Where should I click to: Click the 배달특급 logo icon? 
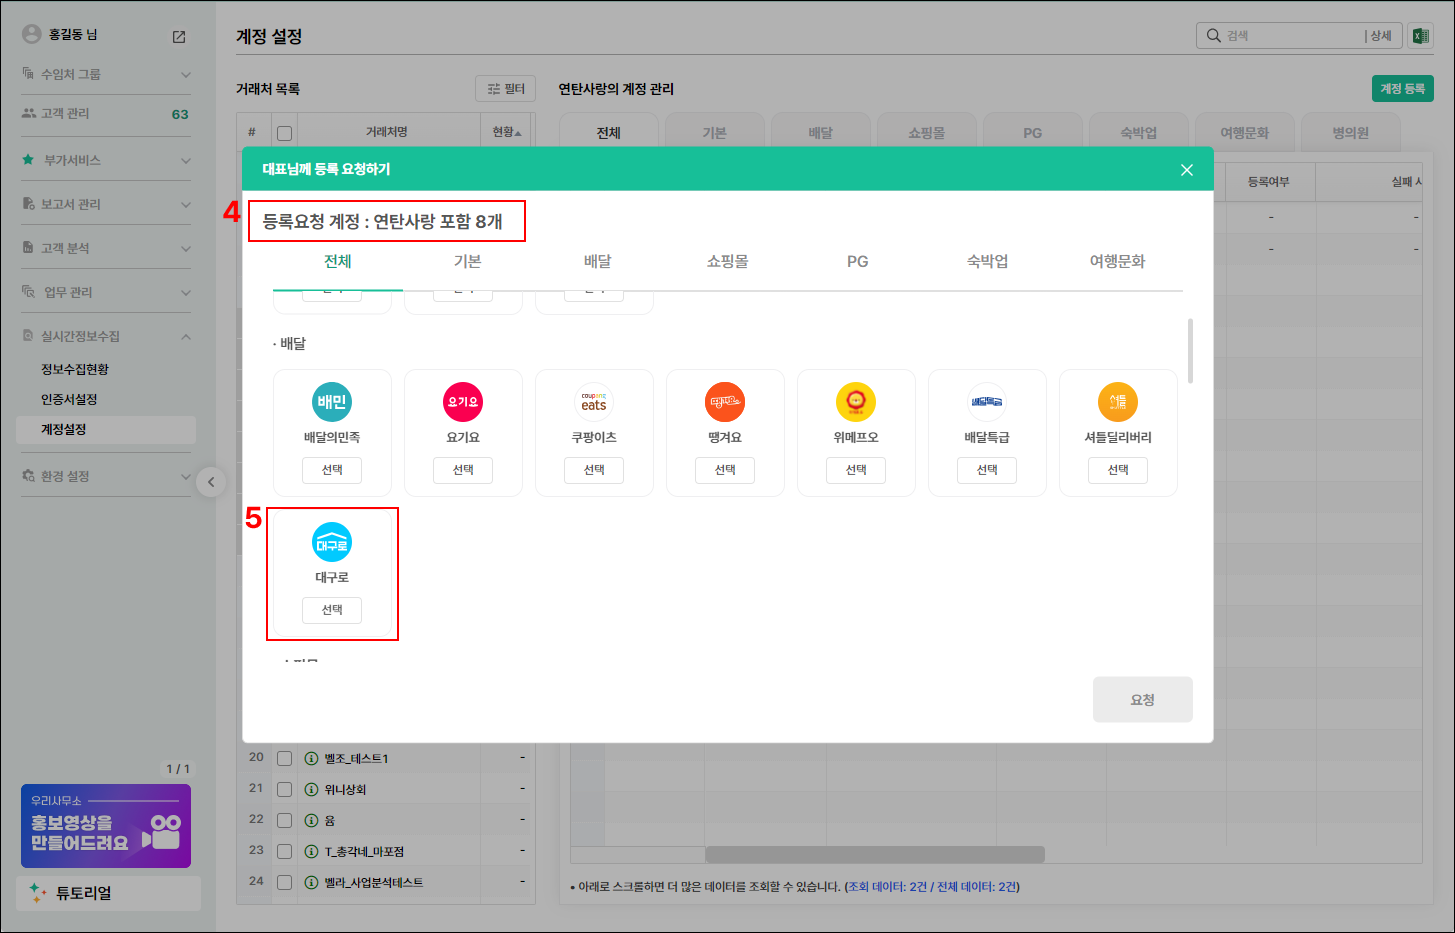(x=987, y=402)
